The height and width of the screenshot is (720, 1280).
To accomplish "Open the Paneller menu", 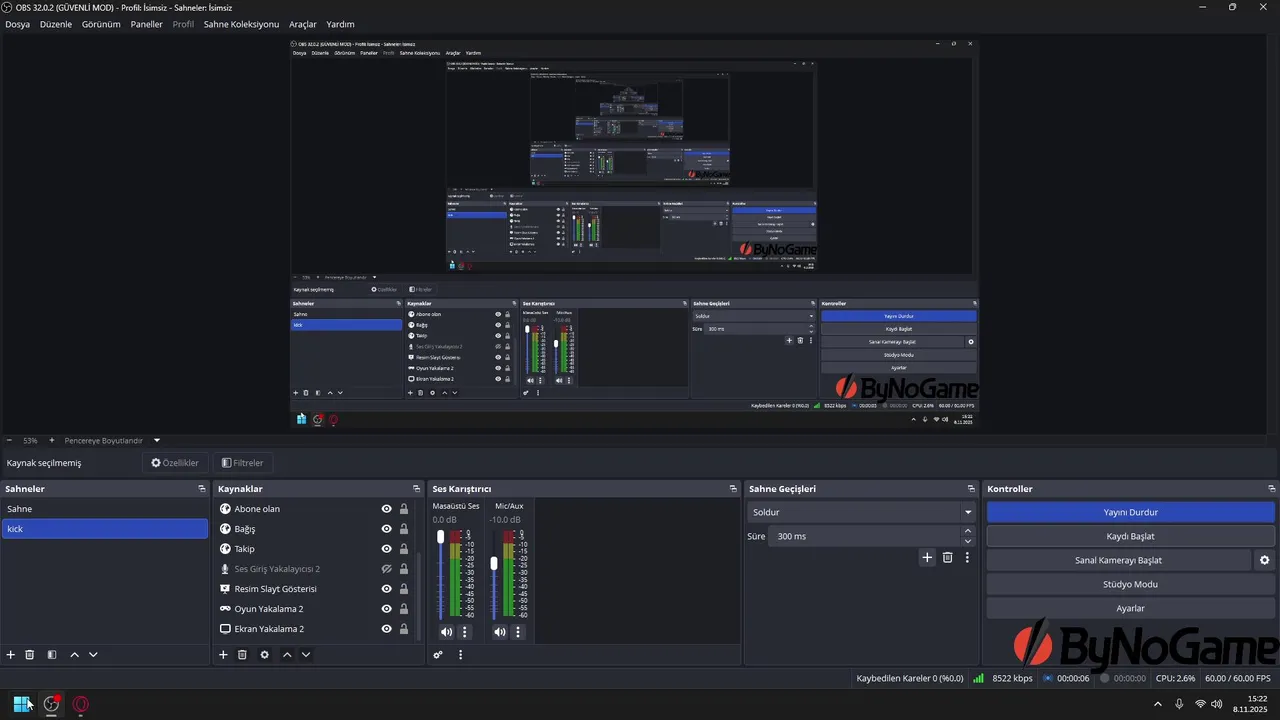I will pos(146,24).
